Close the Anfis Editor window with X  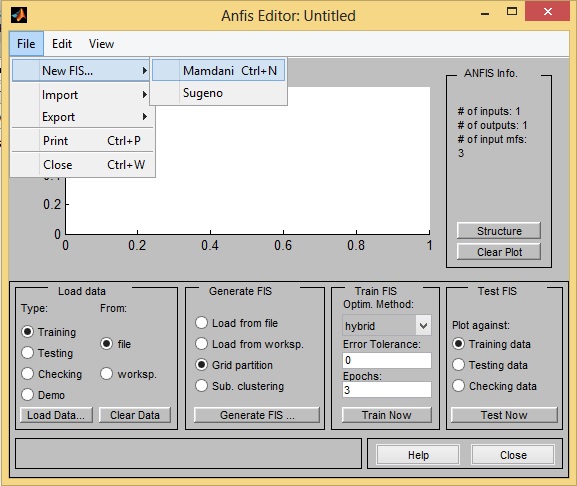pyautogui.click(x=548, y=12)
